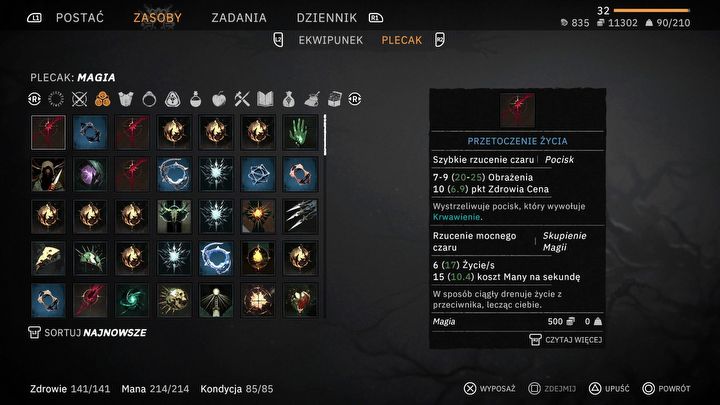Show the open book category filter
This screenshot has height=405, width=720.
[x=265, y=99]
